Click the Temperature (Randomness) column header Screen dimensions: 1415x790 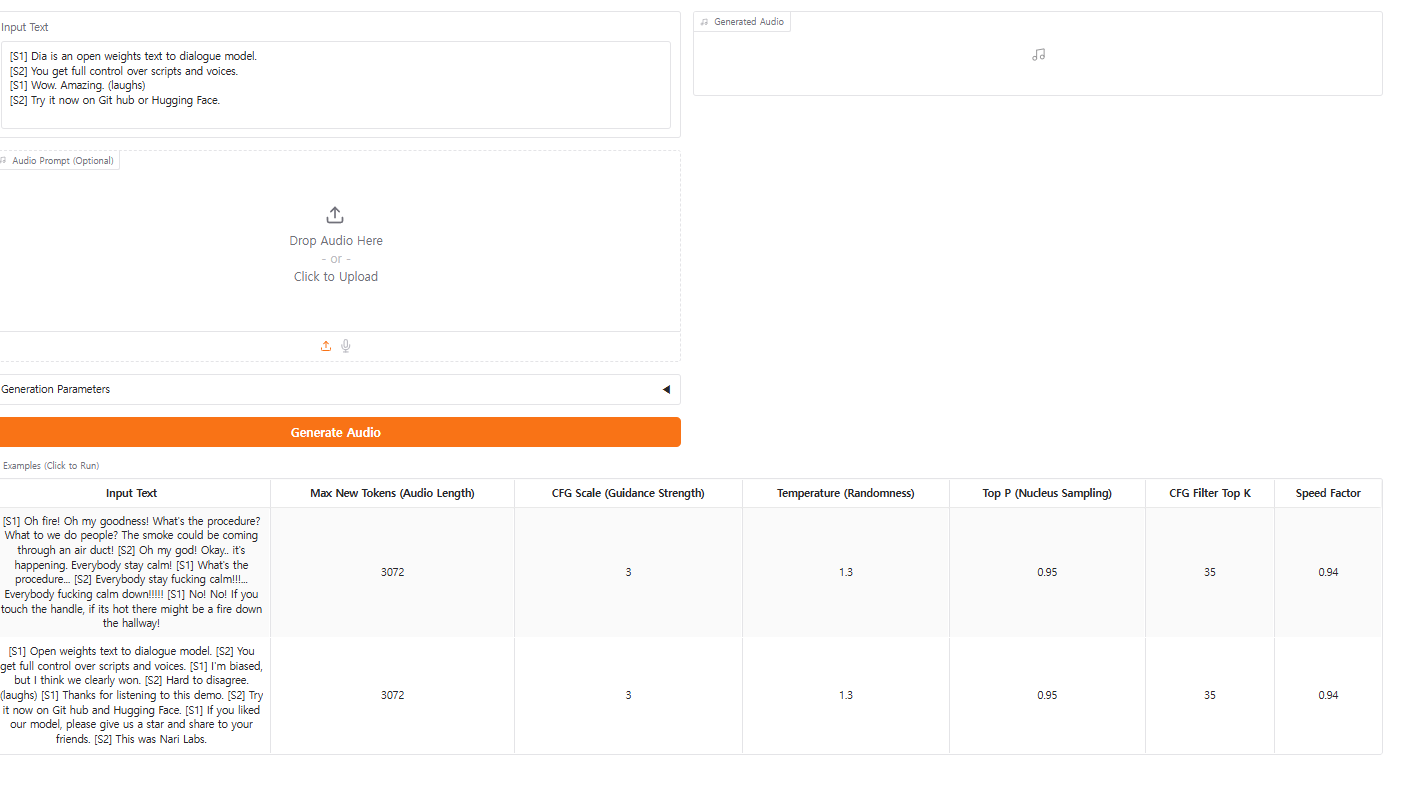845,493
